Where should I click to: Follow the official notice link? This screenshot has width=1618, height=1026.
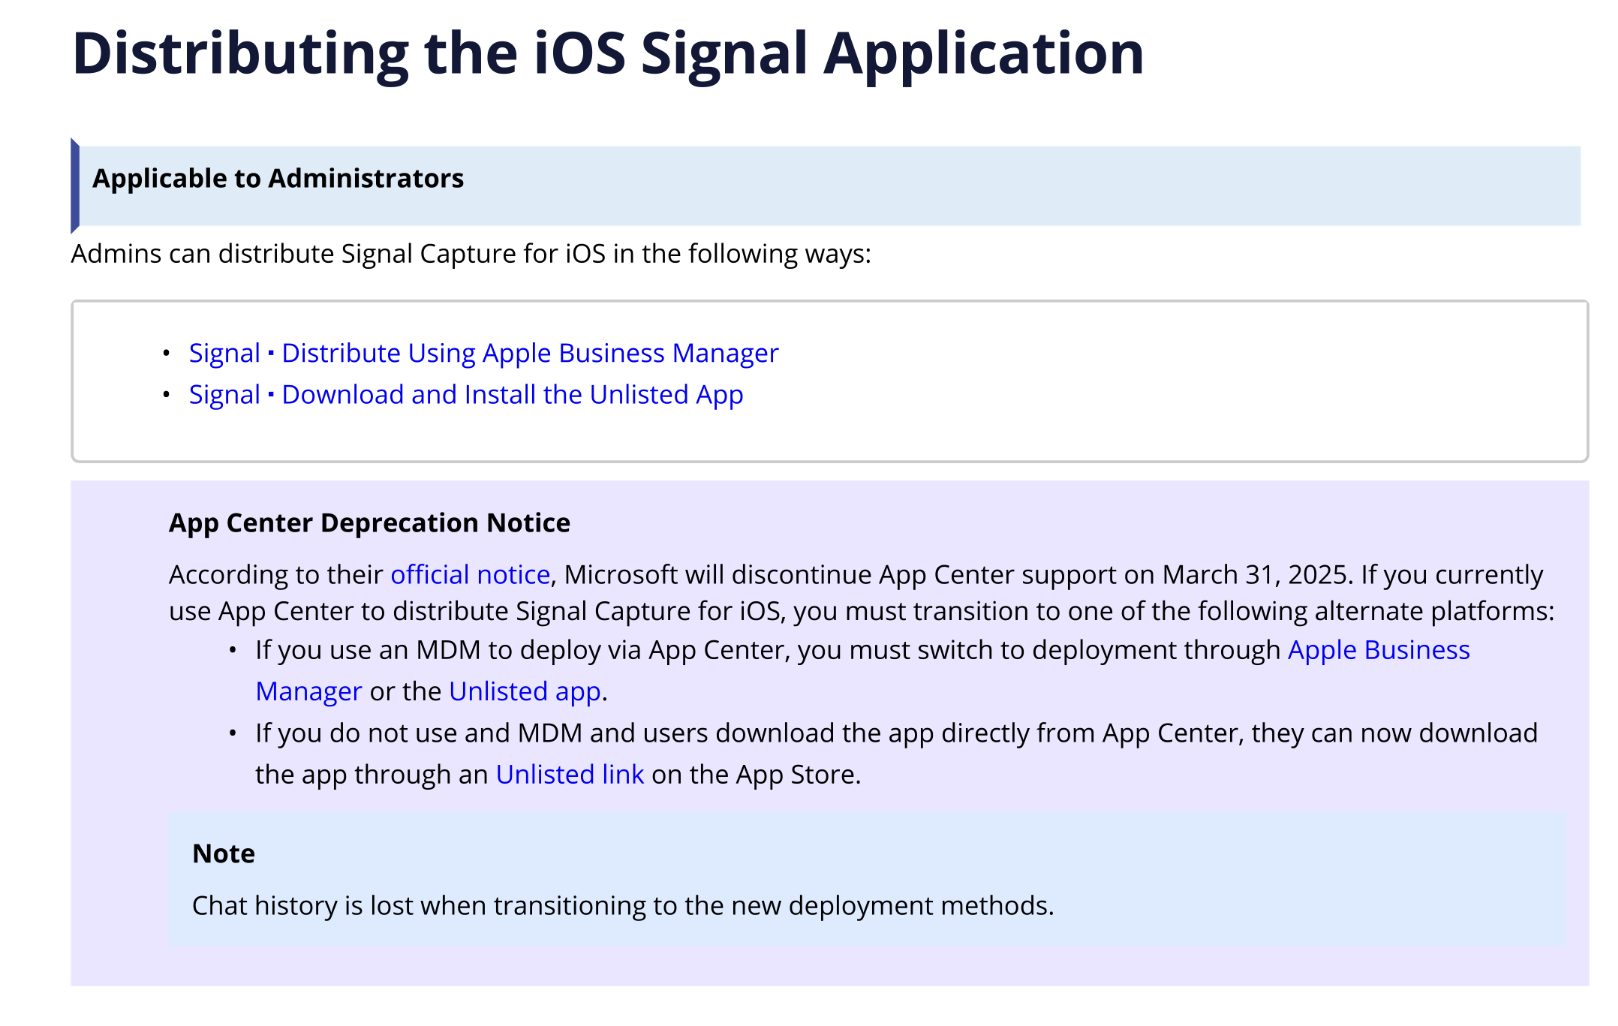click(x=470, y=575)
